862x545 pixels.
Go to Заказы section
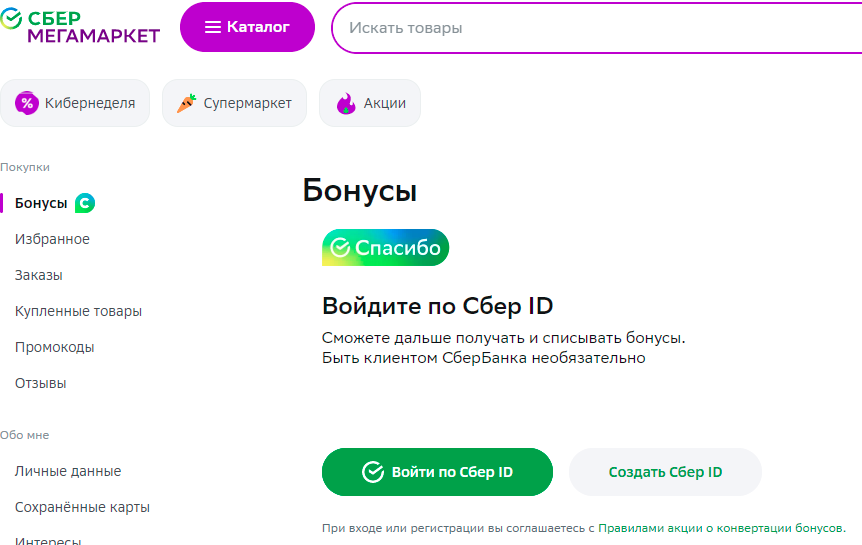[x=38, y=275]
